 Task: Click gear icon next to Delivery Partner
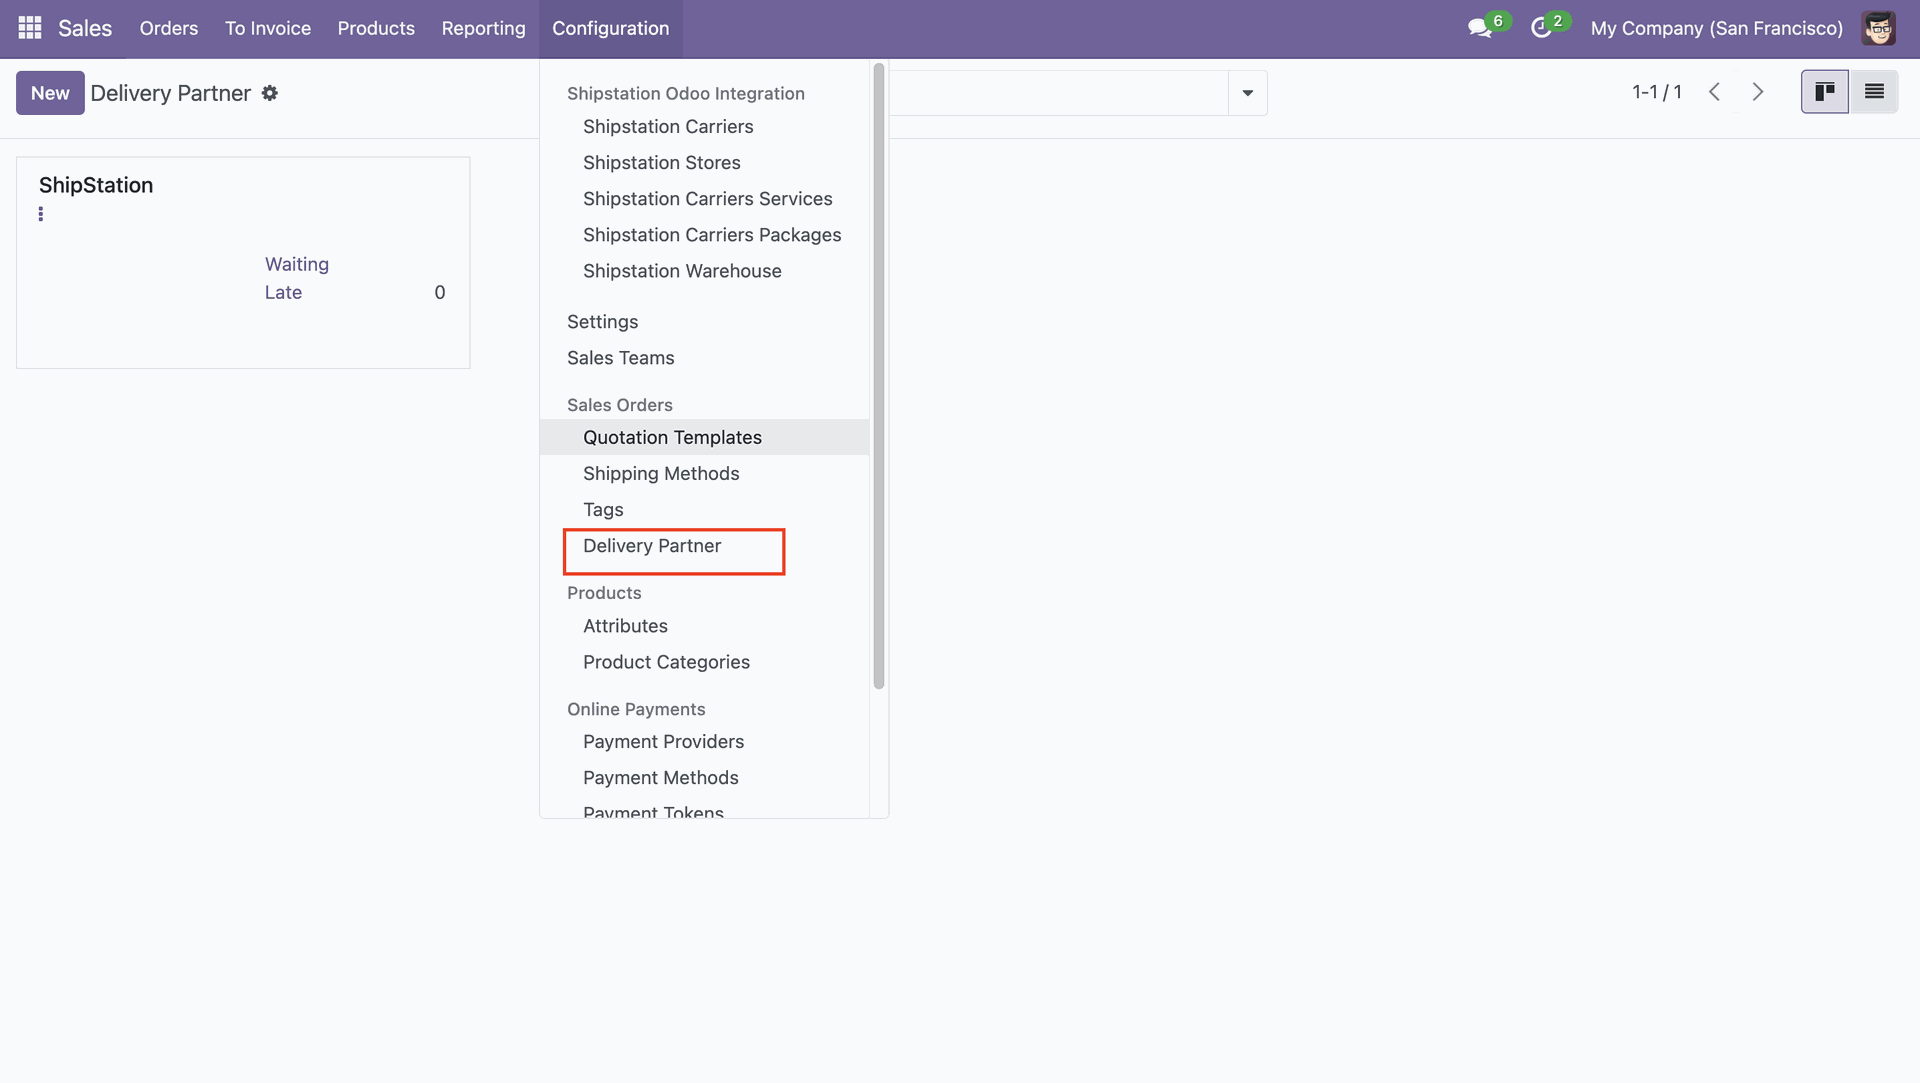270,93
